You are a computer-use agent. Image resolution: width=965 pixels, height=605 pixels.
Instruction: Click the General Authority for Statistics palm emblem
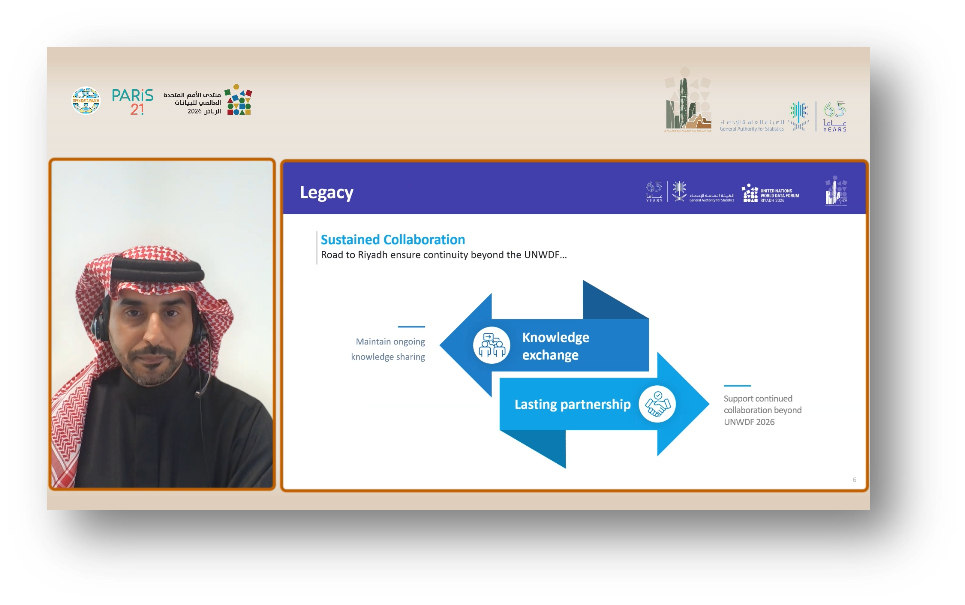pos(800,115)
